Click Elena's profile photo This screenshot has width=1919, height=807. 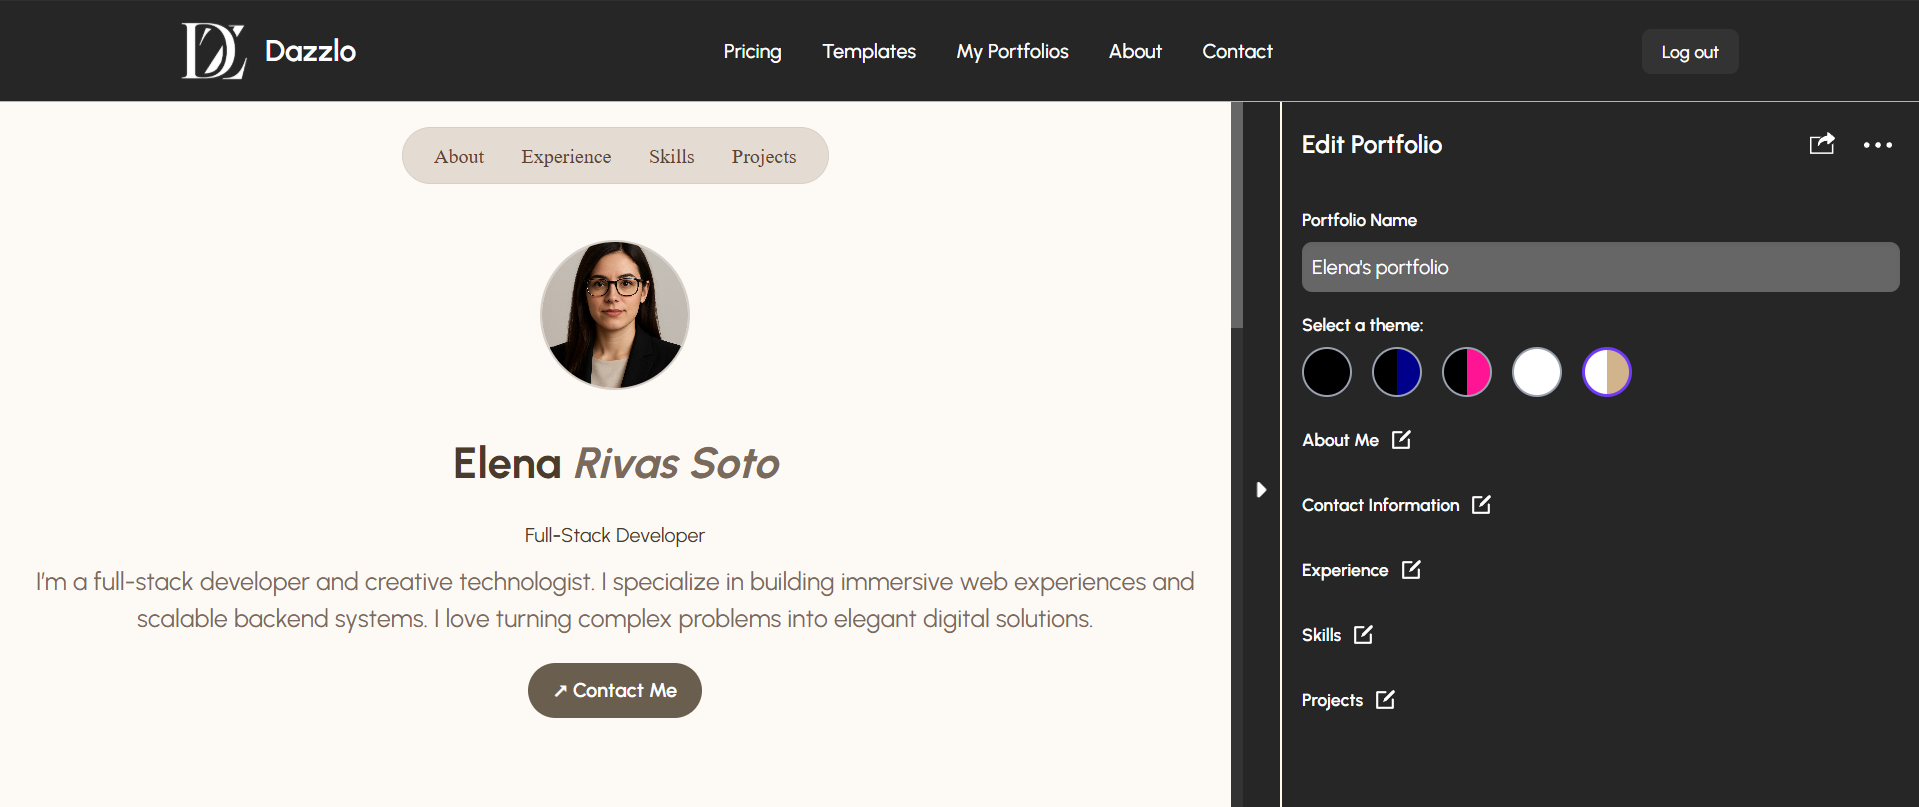(x=615, y=314)
